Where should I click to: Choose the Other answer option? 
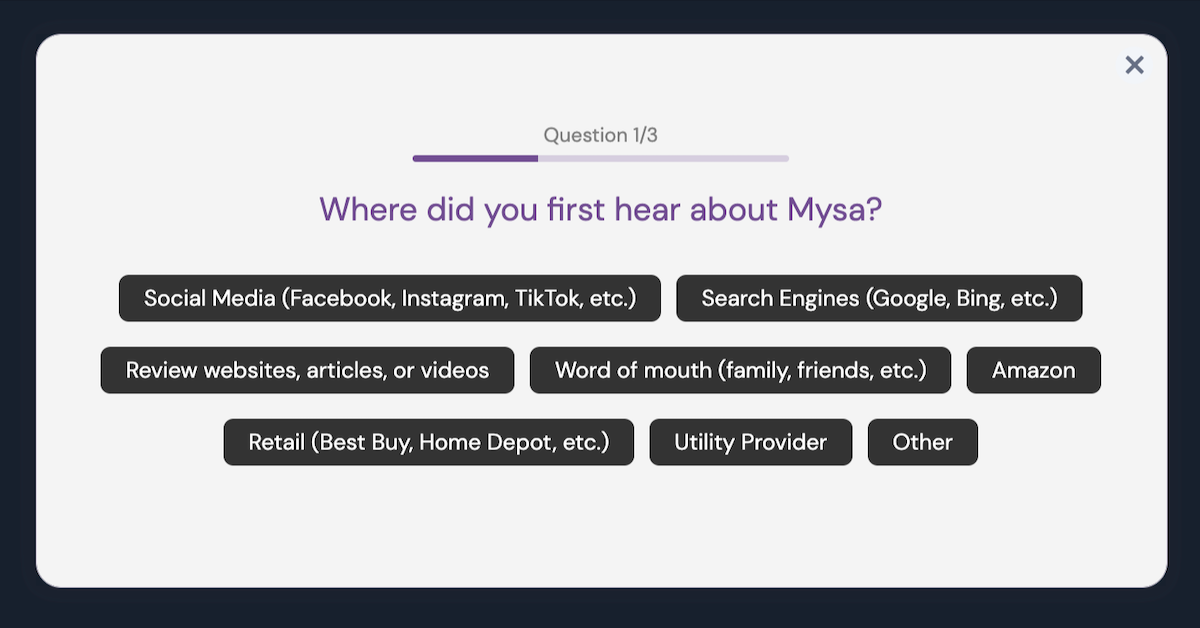click(x=922, y=442)
